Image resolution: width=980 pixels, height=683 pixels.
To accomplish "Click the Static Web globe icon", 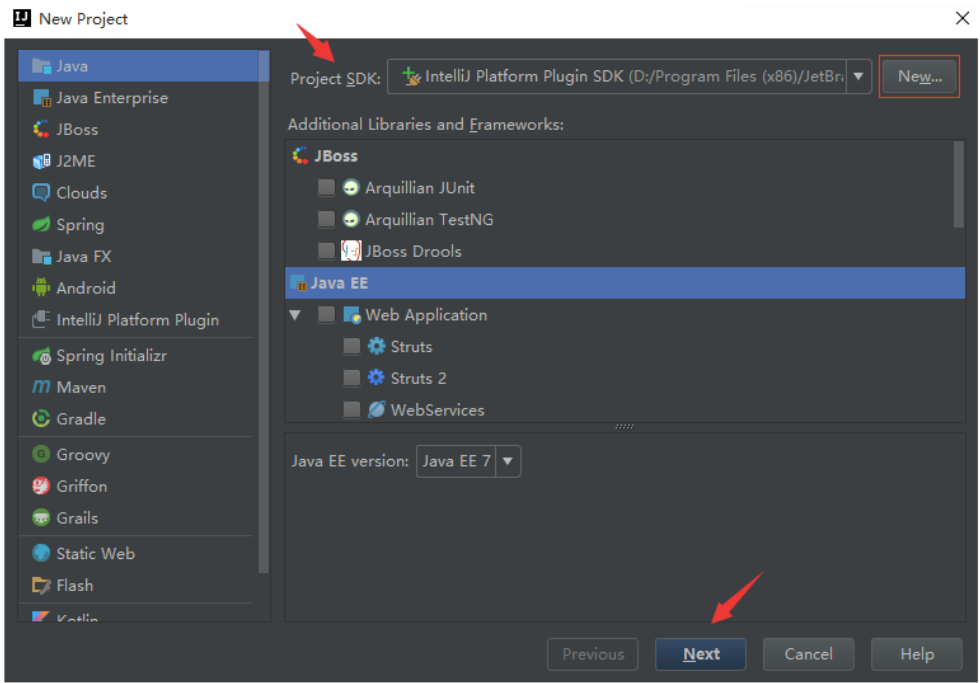I will click(41, 553).
